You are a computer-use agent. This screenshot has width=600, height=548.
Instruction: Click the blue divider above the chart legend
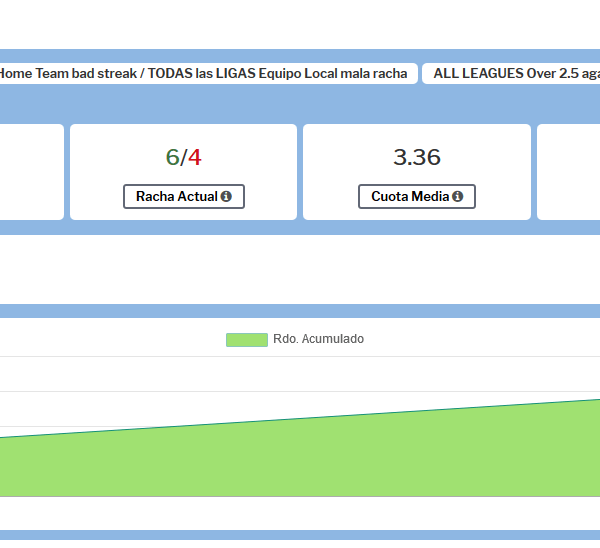pyautogui.click(x=300, y=311)
